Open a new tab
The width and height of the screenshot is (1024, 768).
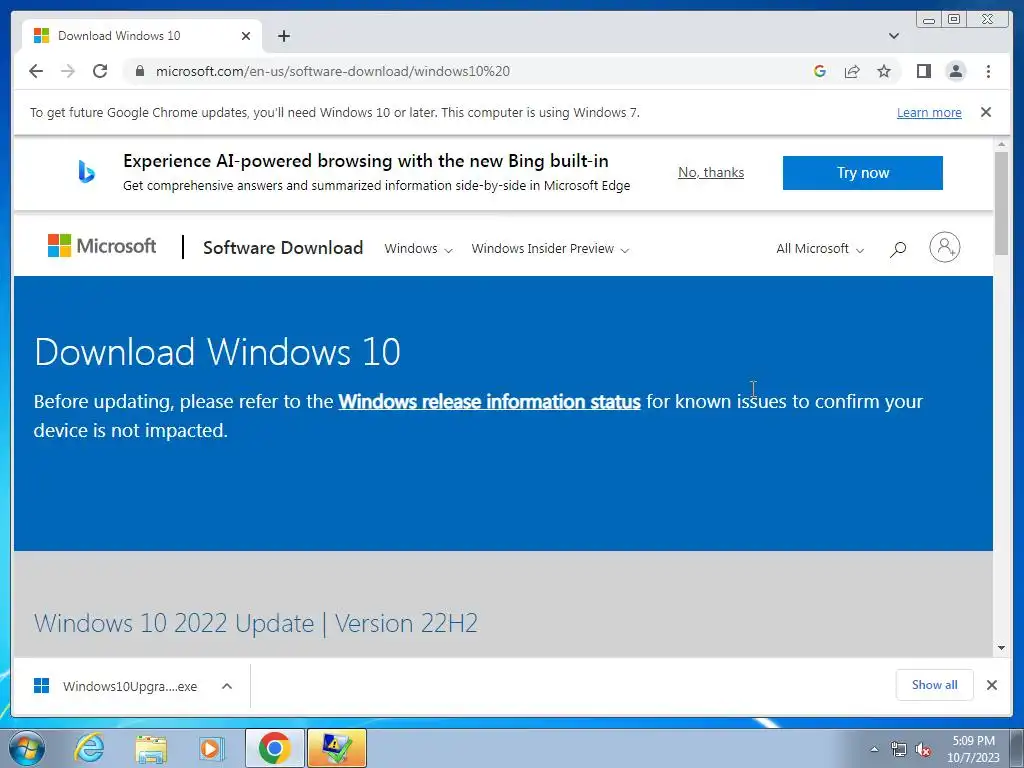coord(283,36)
